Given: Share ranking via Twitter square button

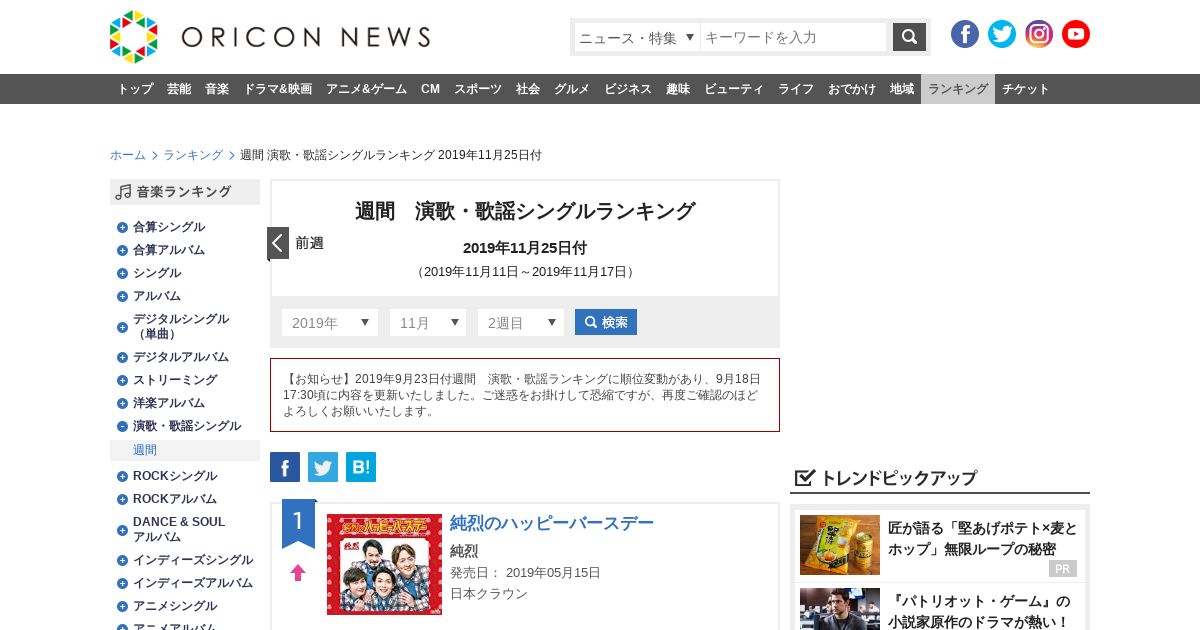Looking at the screenshot, I should click(x=323, y=467).
